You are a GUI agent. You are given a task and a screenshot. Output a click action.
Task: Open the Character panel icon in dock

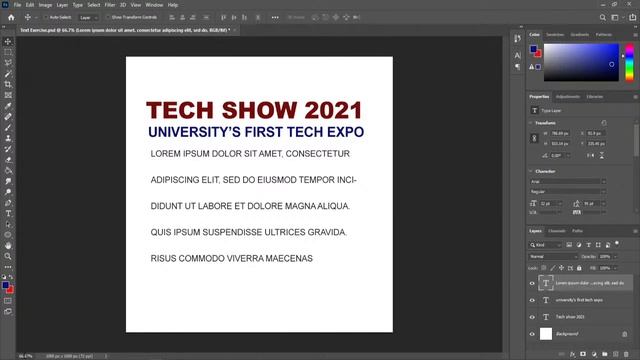517,55
